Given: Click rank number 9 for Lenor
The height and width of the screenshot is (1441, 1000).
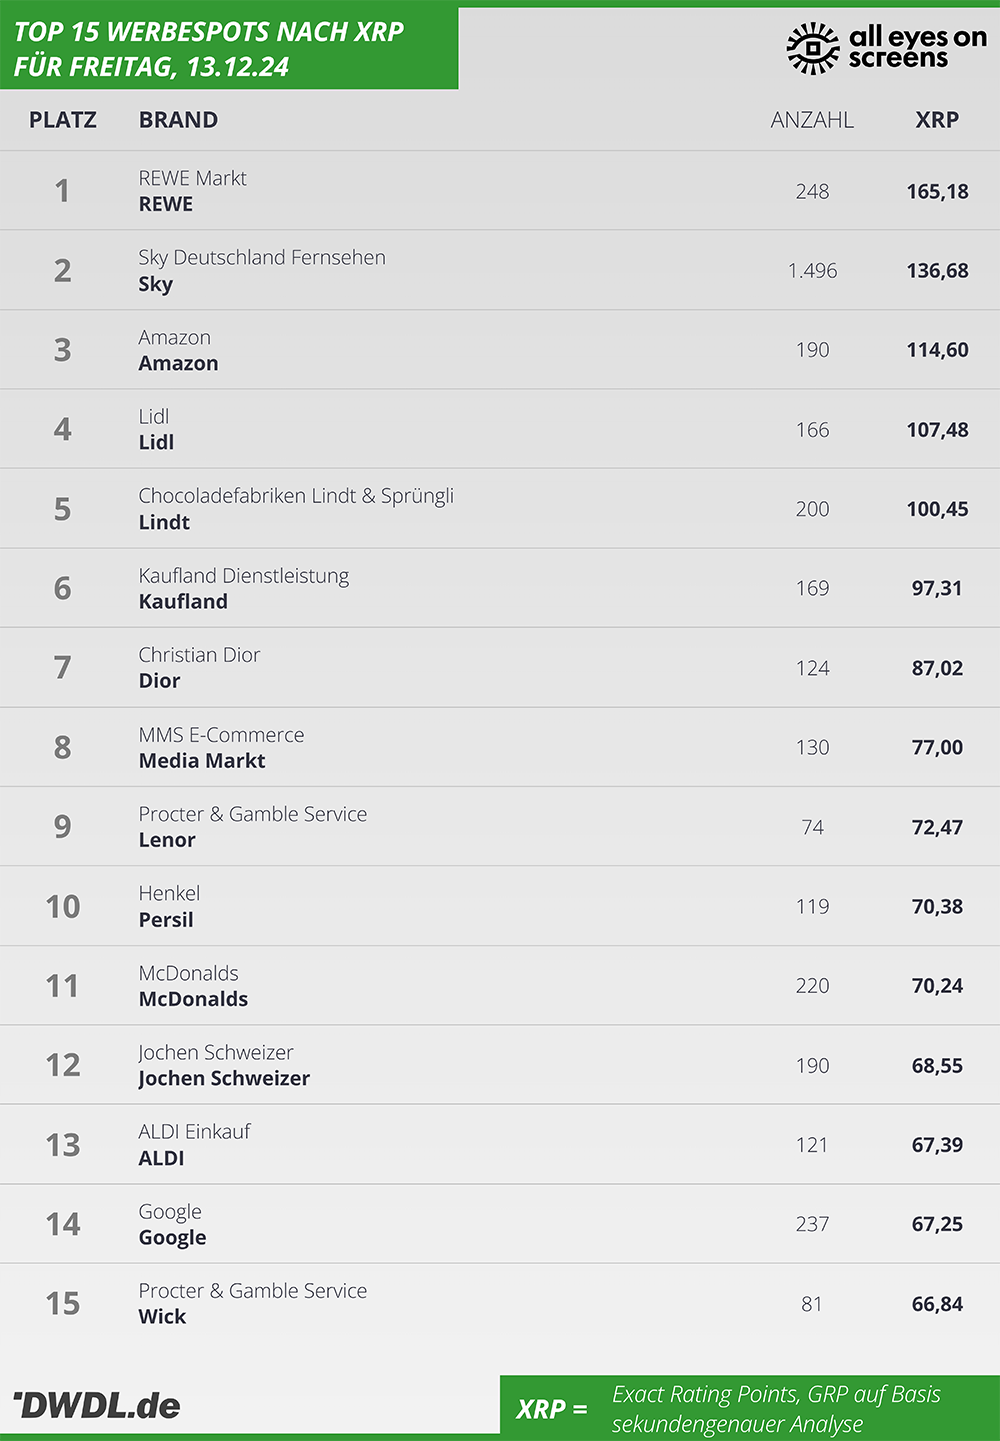Looking at the screenshot, I should click(x=62, y=827).
